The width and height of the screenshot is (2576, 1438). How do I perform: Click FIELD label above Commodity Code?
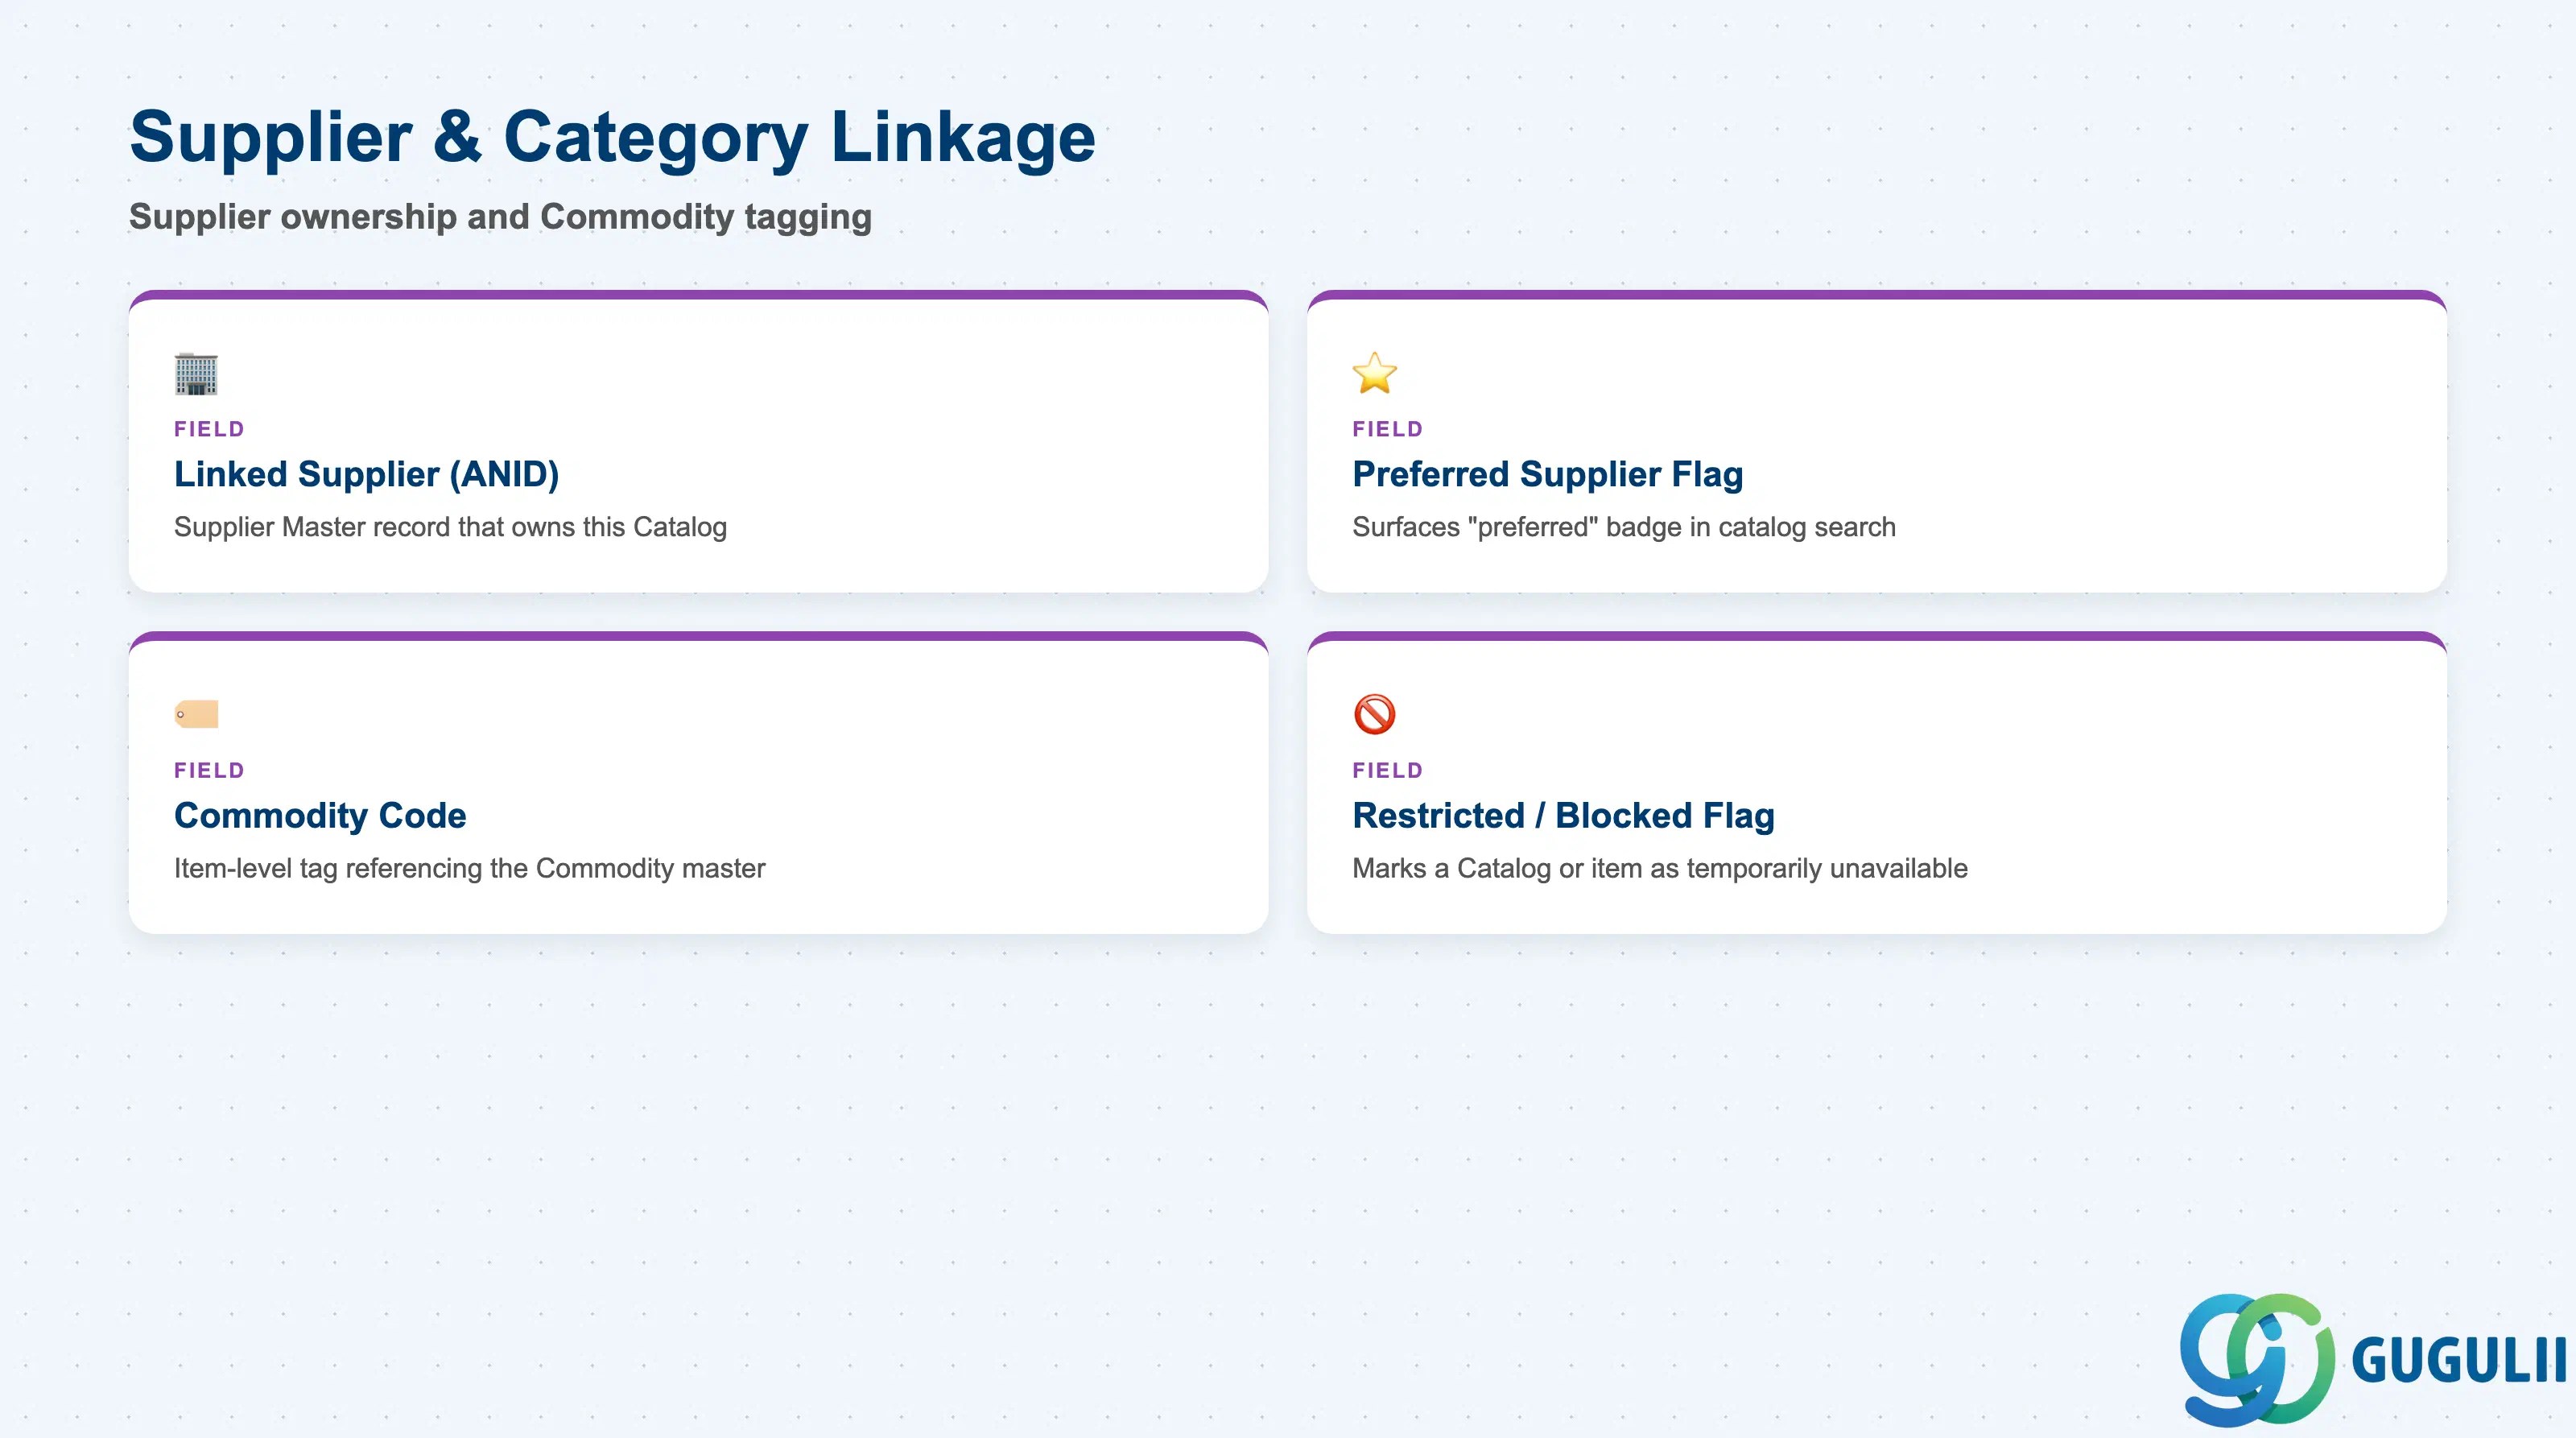point(209,770)
